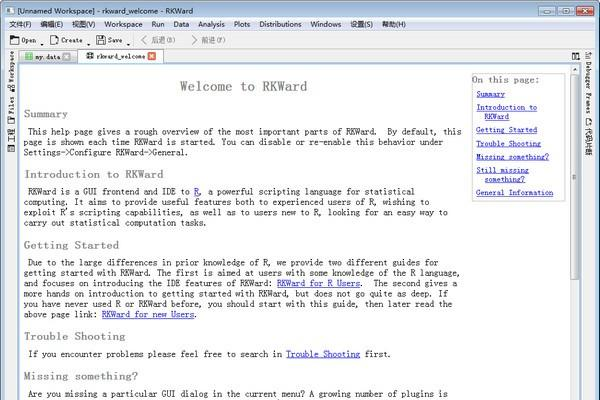Click the Create new document icon
600x400 pixels.
[54, 40]
